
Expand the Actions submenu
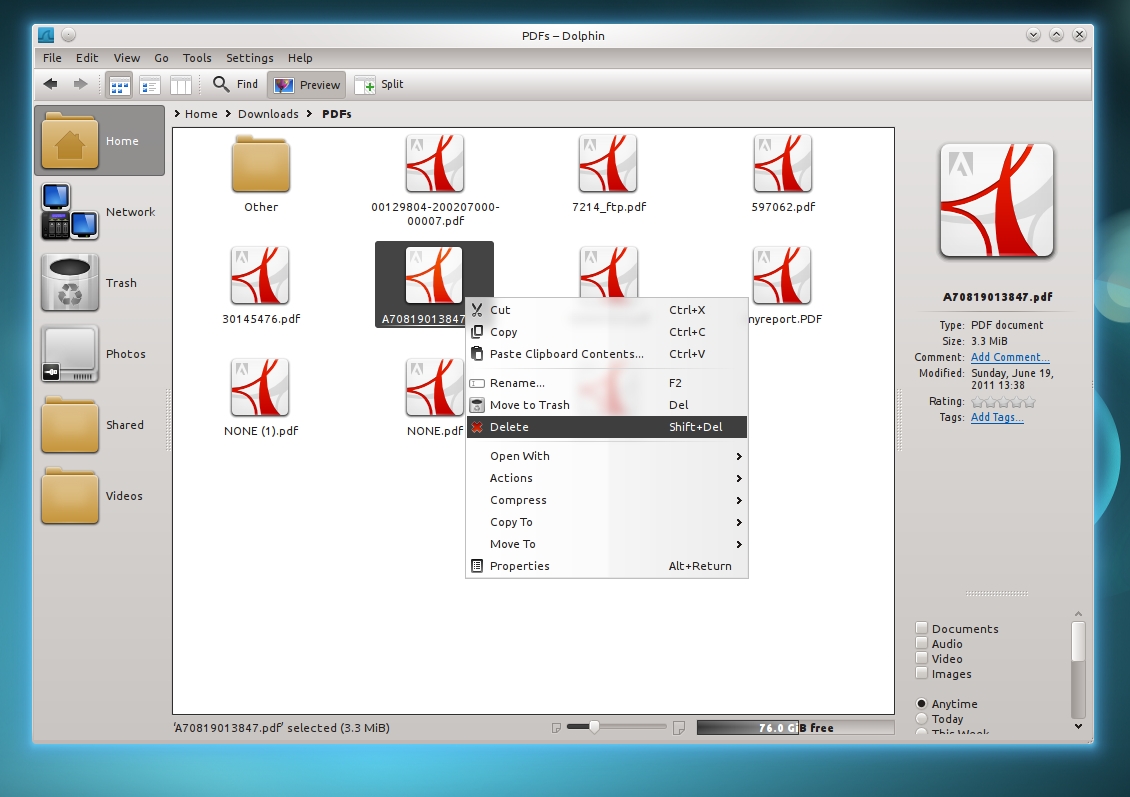pyautogui.click(x=607, y=478)
